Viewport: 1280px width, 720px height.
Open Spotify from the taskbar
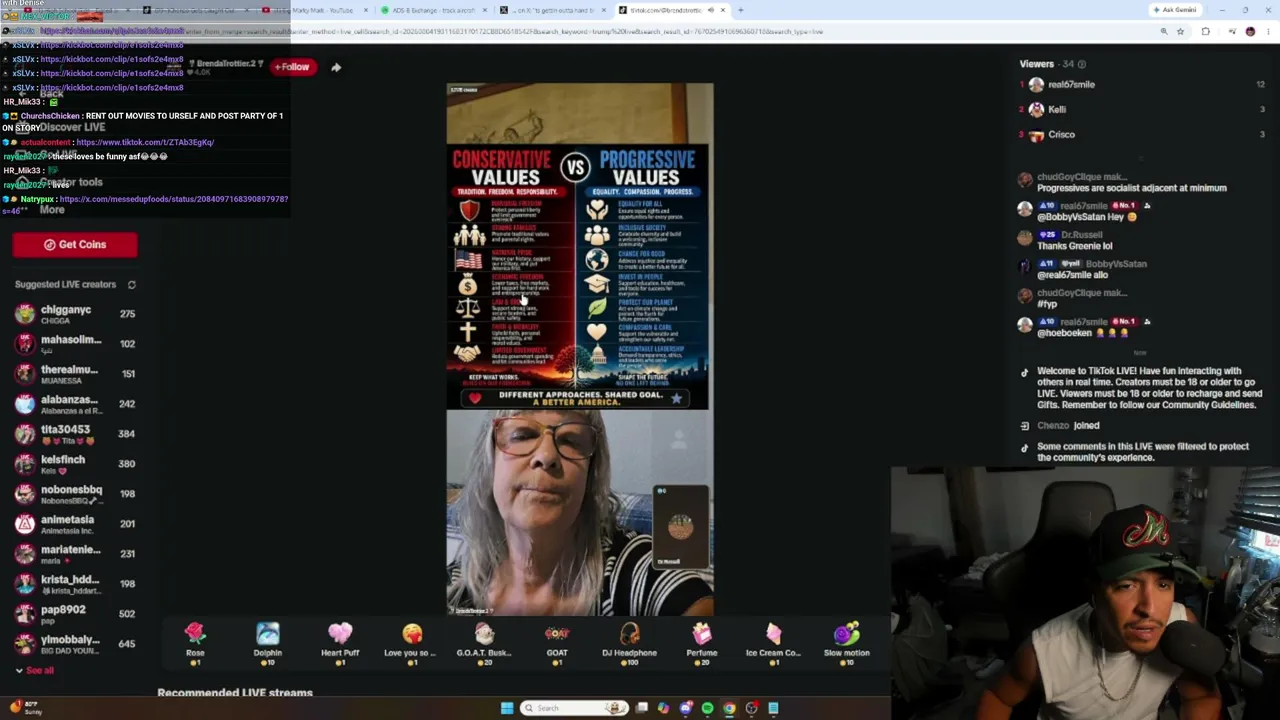(x=707, y=708)
